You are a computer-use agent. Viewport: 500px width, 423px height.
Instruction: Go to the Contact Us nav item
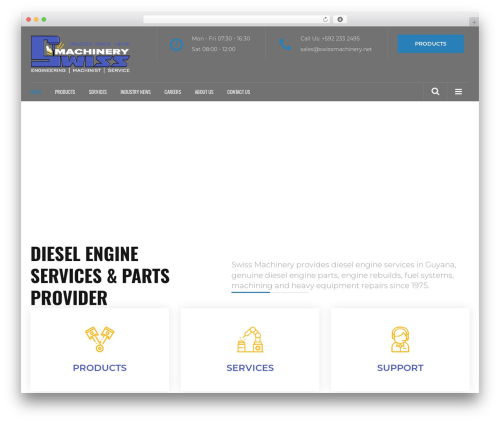238,92
